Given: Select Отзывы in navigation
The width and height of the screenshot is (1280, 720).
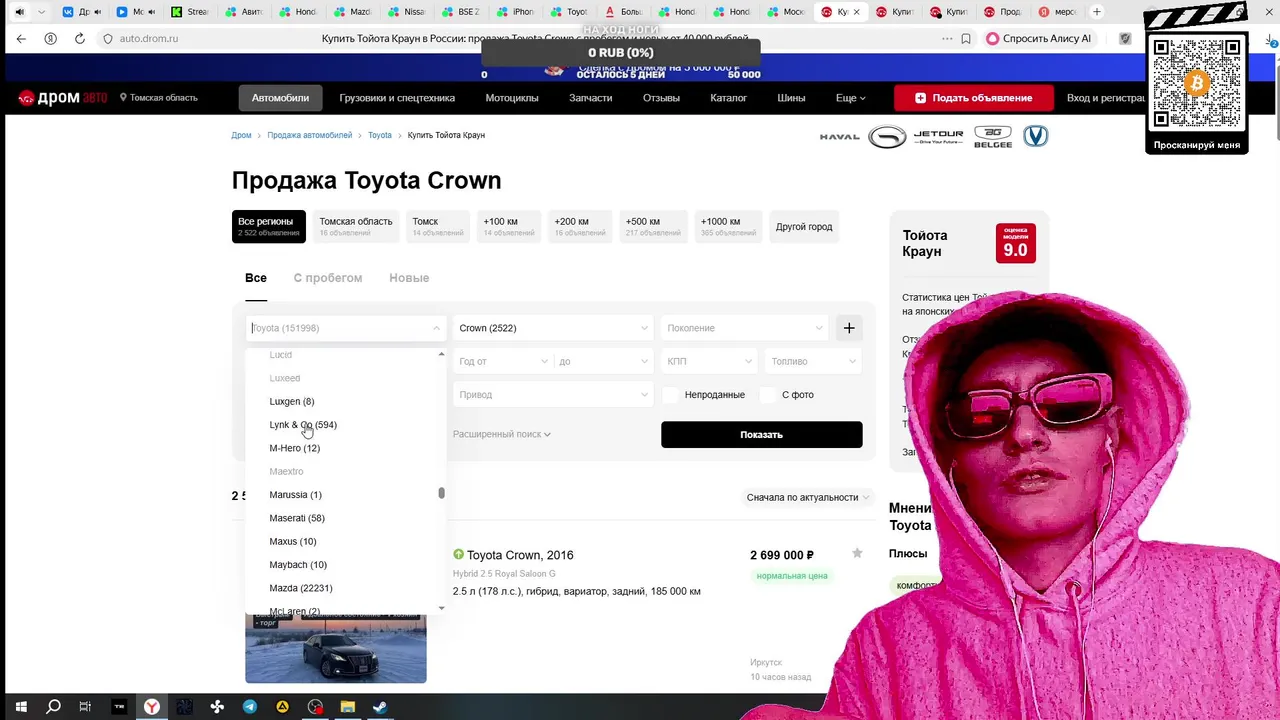Looking at the screenshot, I should tap(661, 98).
